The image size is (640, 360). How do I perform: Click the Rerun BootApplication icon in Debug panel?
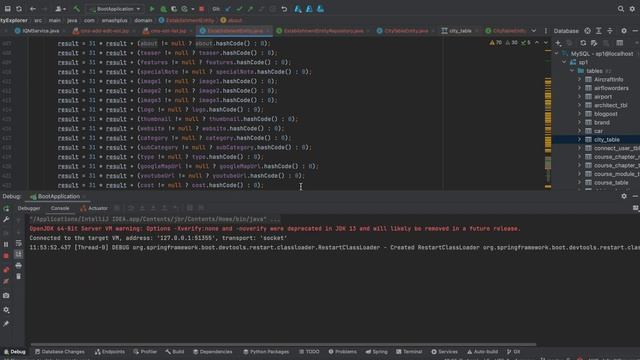(6, 209)
